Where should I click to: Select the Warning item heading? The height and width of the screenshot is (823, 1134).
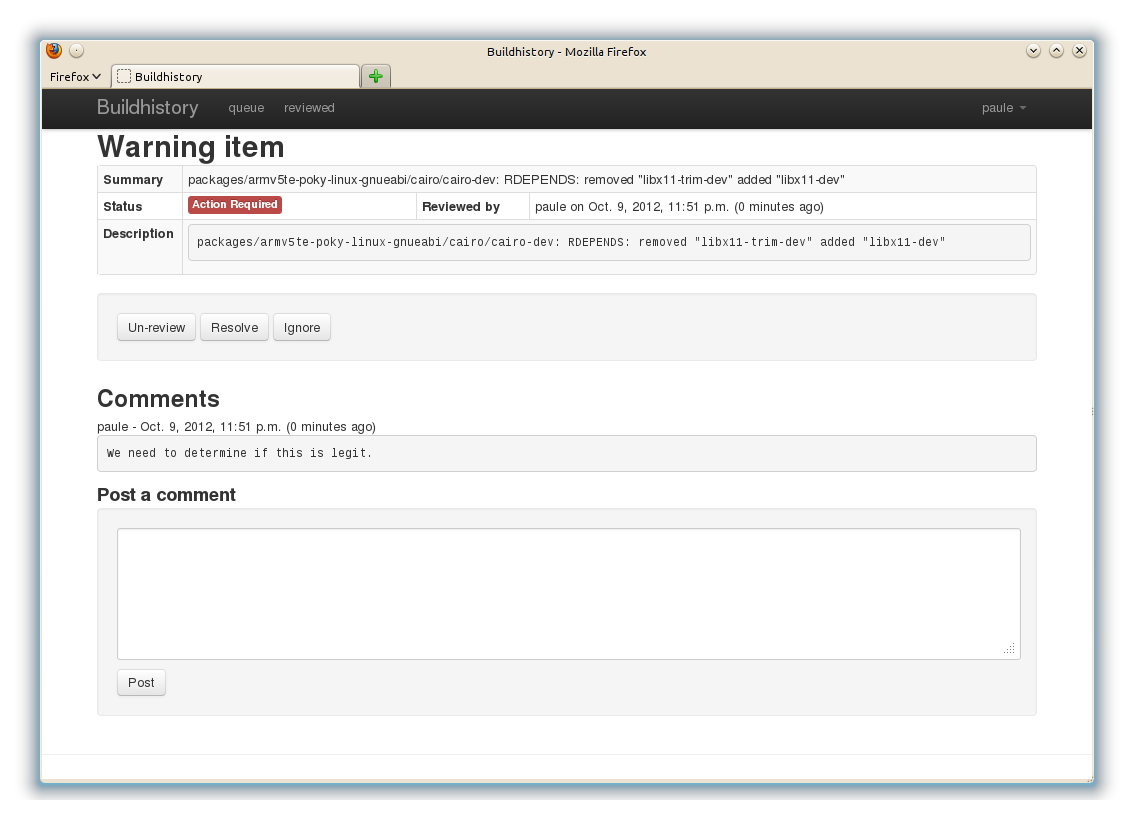click(191, 147)
